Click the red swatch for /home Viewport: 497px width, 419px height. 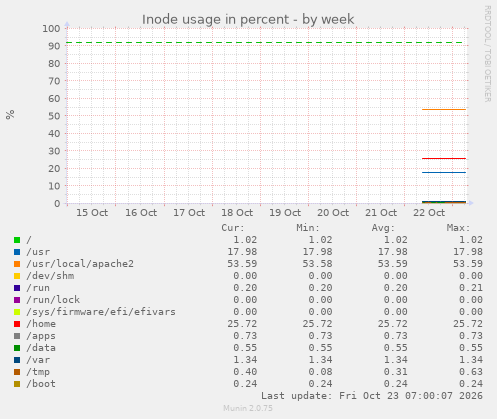coord(17,324)
